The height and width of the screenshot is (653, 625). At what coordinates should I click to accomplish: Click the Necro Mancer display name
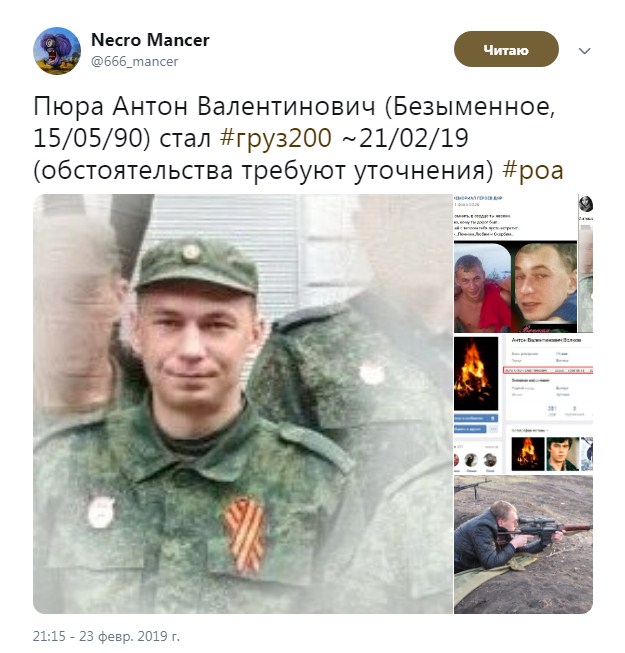coord(150,40)
